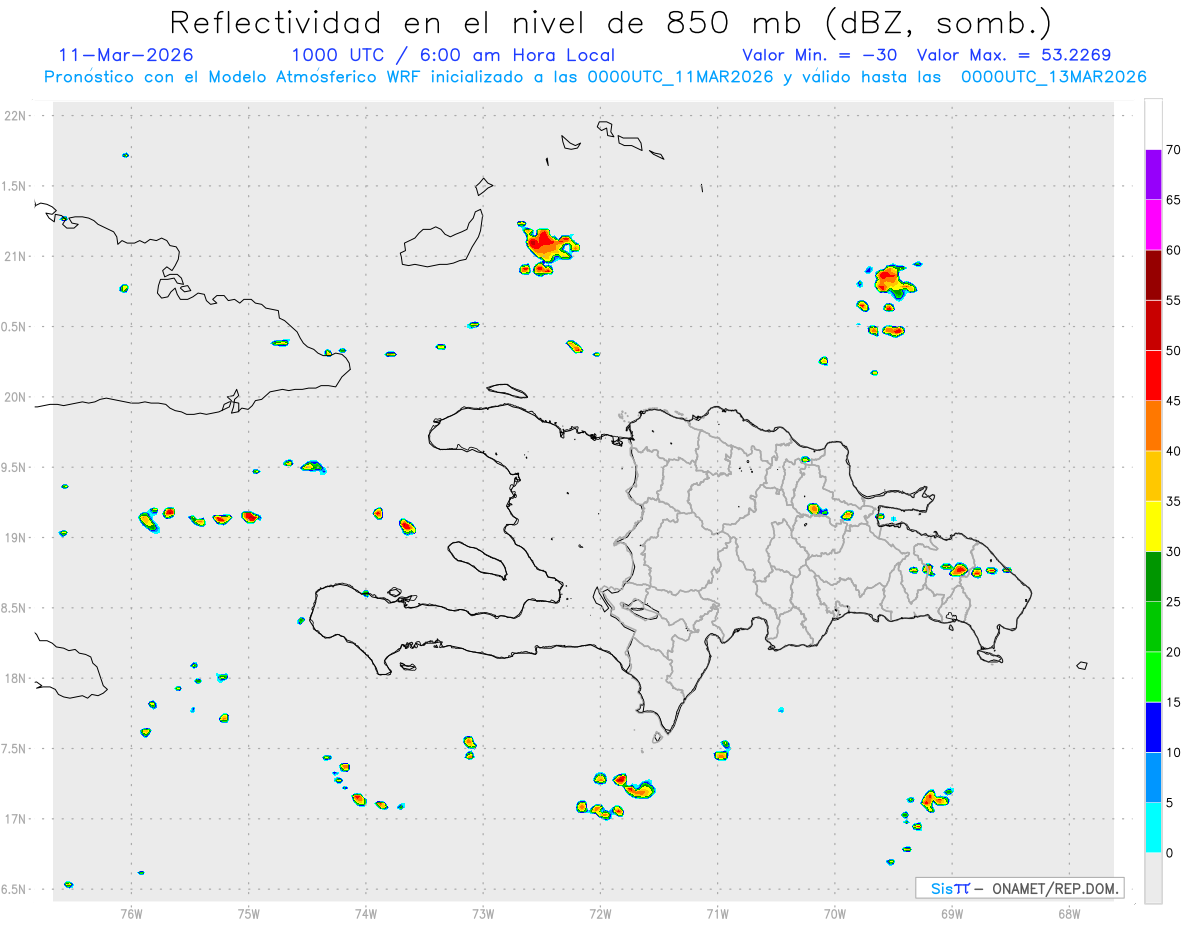
Task: Click the dark red 55–60 dBZ swatch
Action: (1153, 275)
